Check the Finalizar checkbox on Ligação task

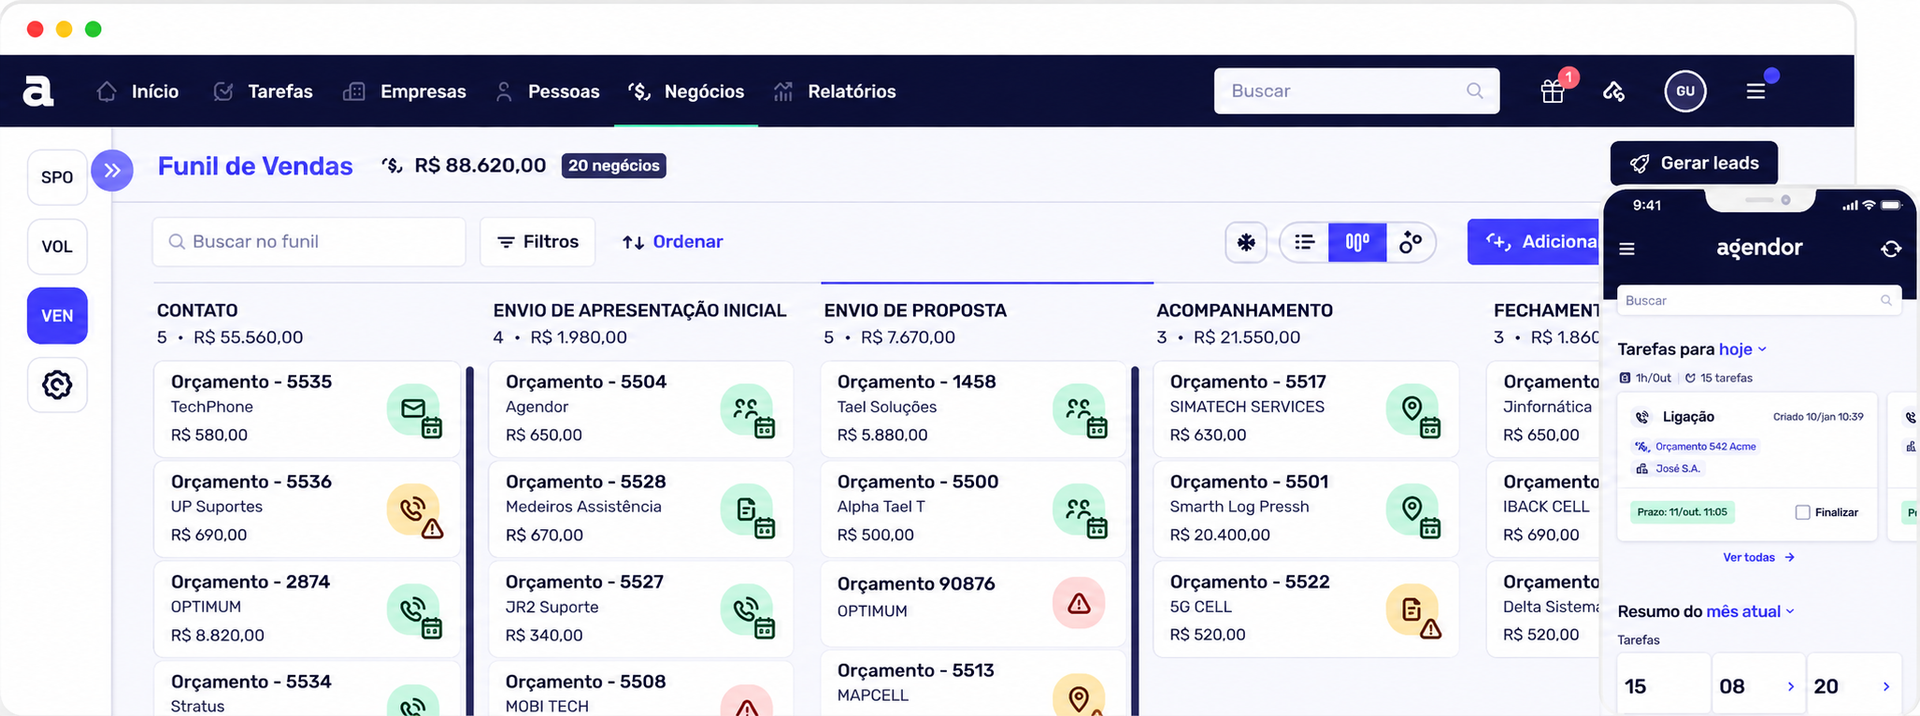pyautogui.click(x=1802, y=512)
